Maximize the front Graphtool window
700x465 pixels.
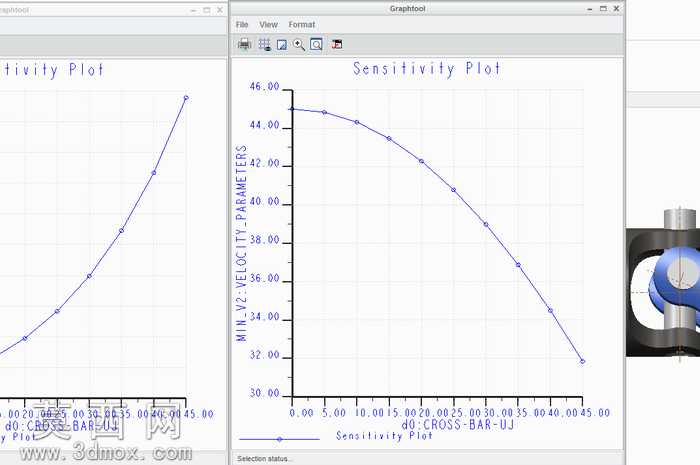click(603, 8)
